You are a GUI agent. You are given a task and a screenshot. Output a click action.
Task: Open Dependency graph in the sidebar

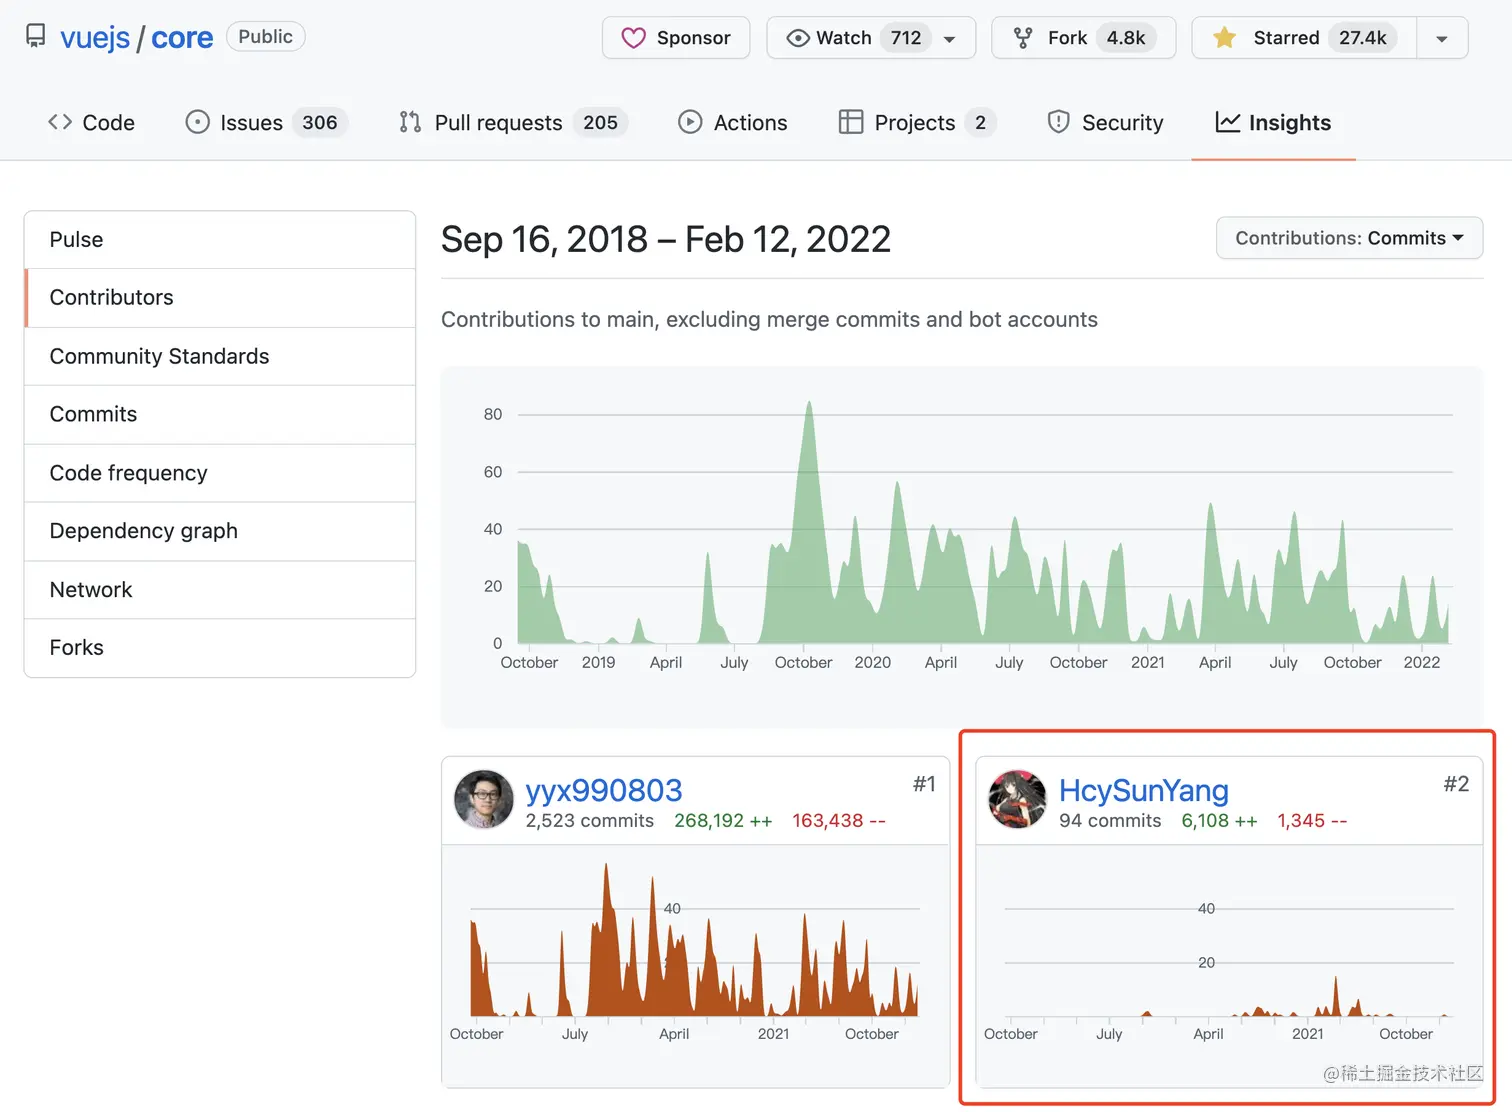pos(220,531)
